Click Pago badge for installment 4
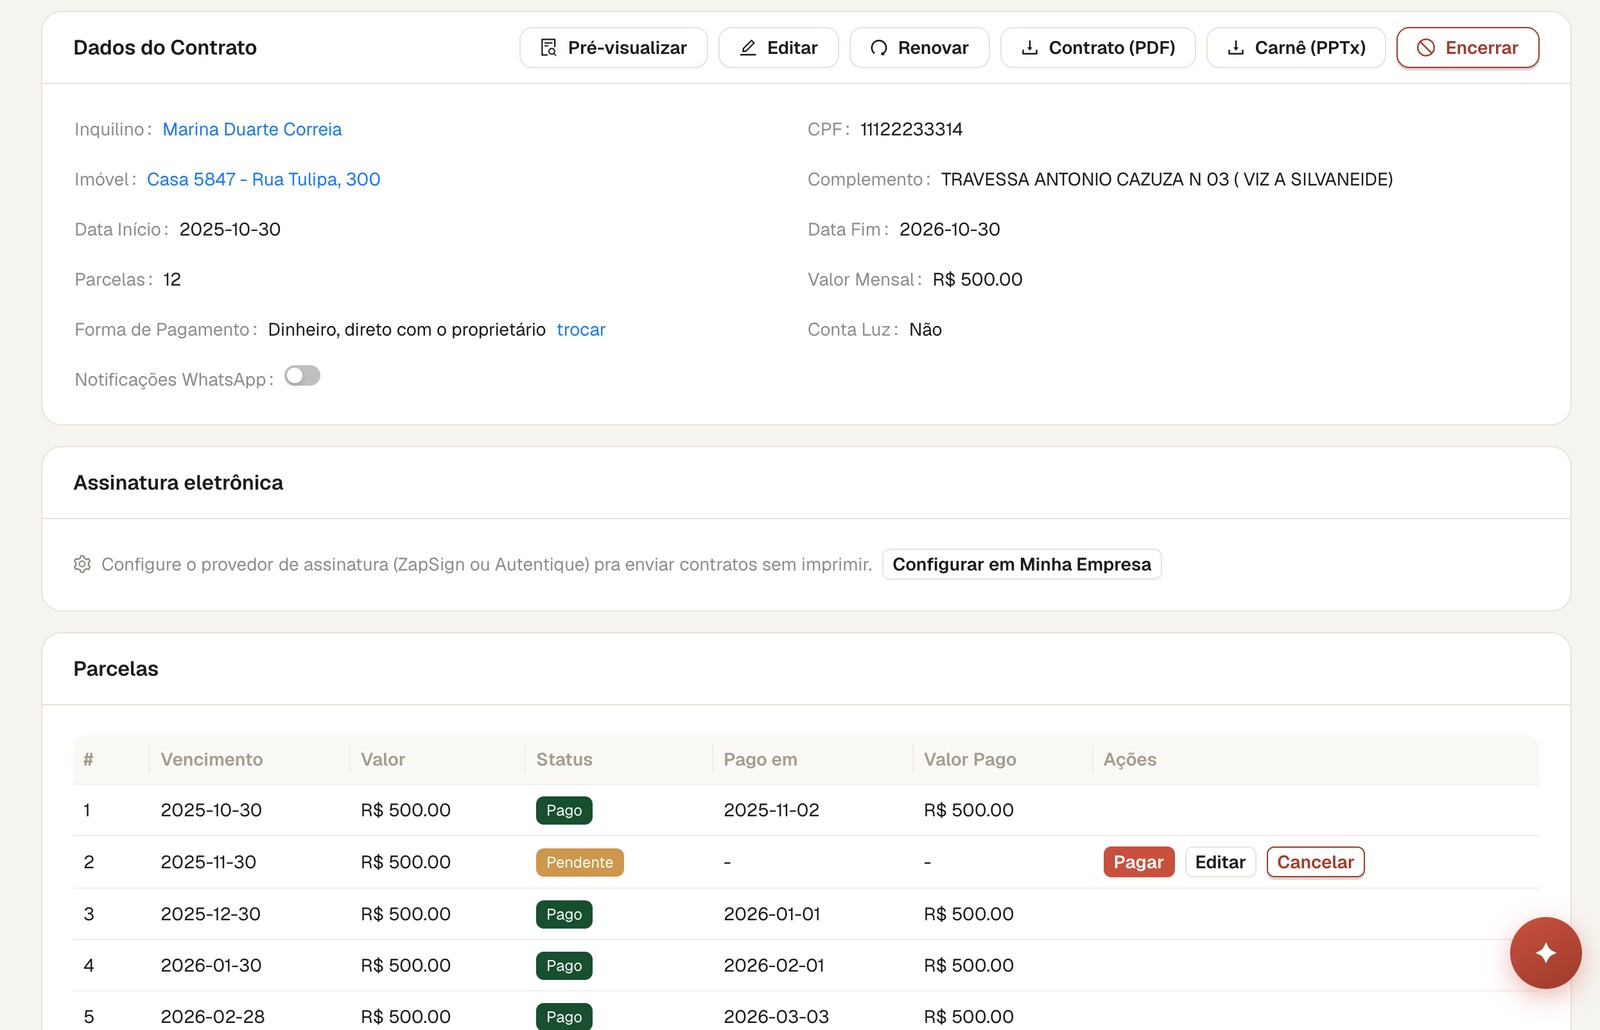Screen dimensions: 1600x1030 click(x=564, y=965)
